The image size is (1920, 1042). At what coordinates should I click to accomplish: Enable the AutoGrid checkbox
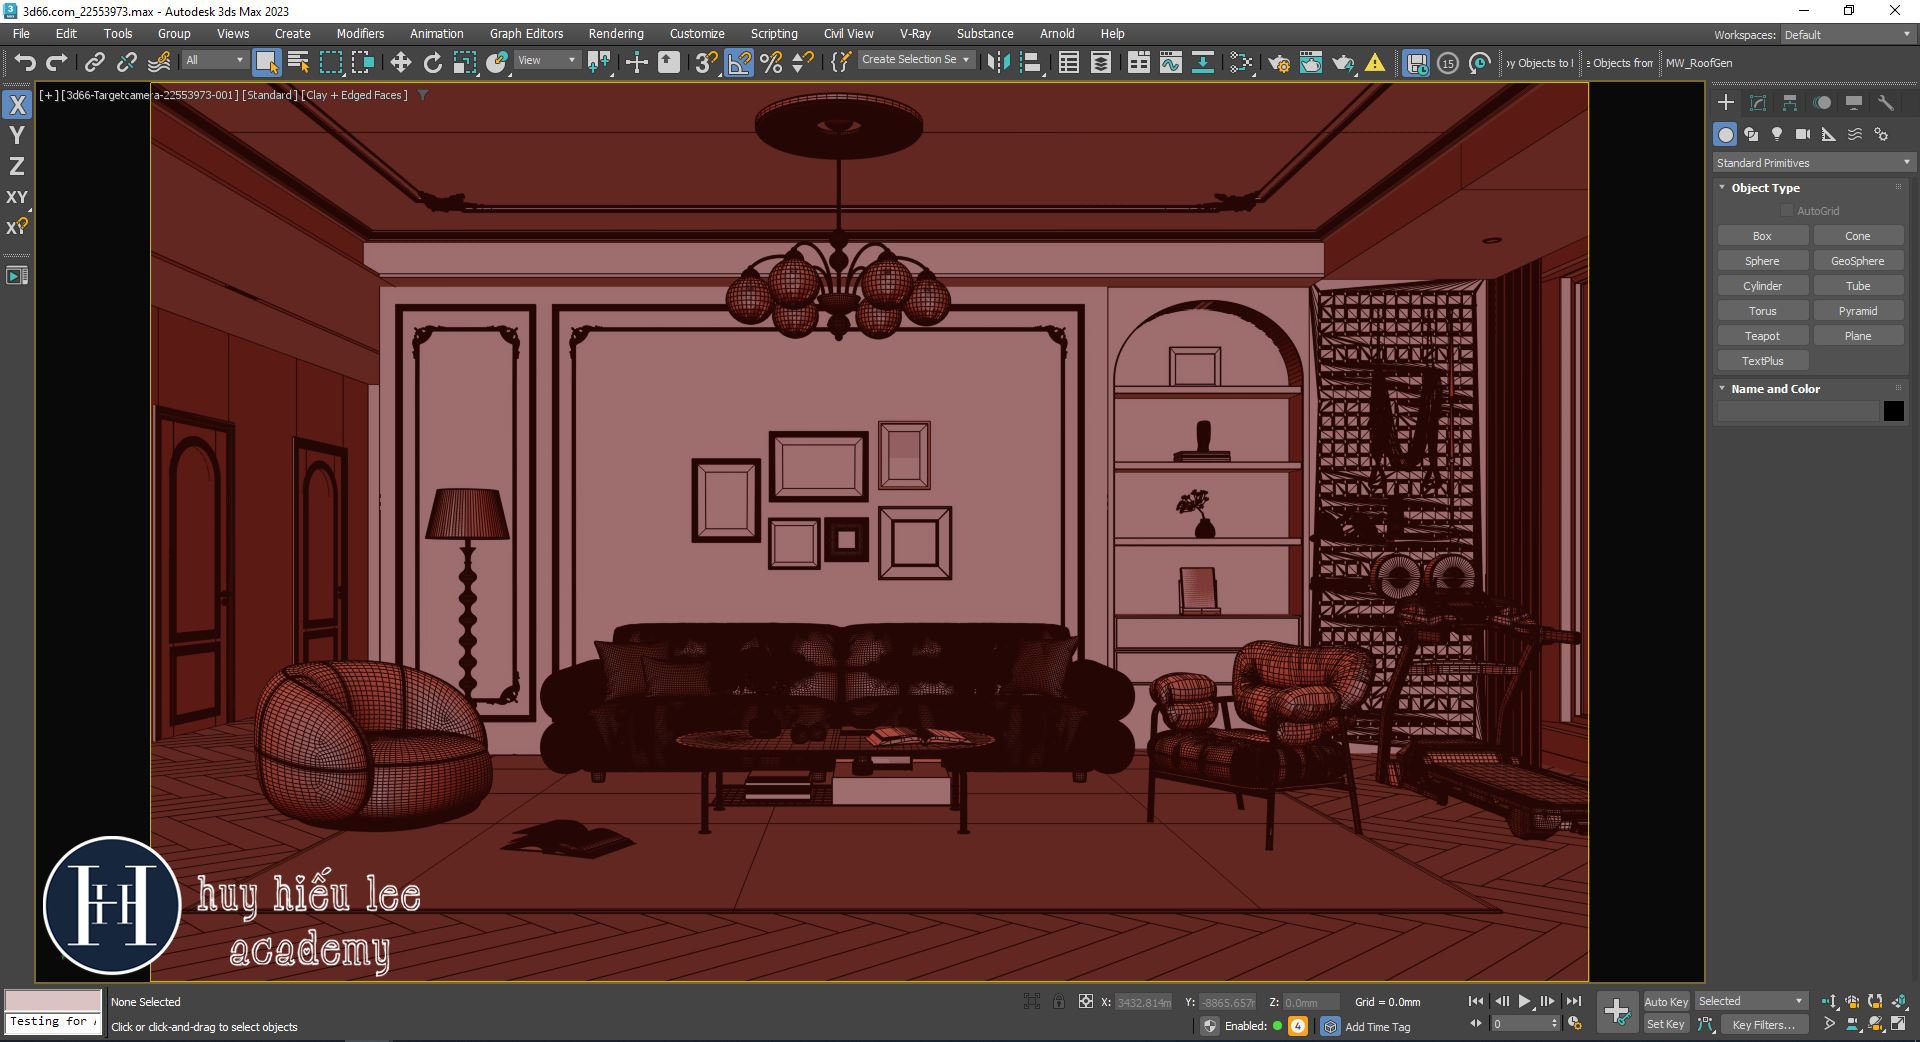(x=1787, y=211)
